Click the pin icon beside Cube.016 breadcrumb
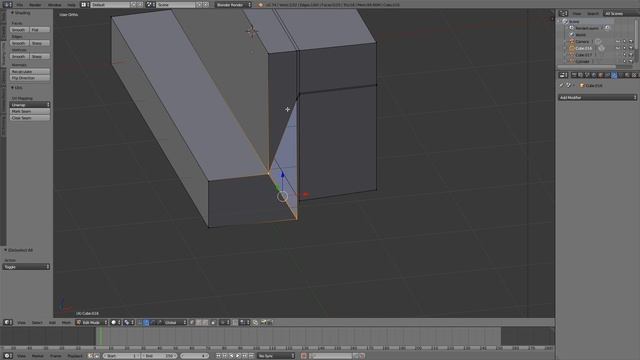The width and height of the screenshot is (640, 360). [x=561, y=85]
